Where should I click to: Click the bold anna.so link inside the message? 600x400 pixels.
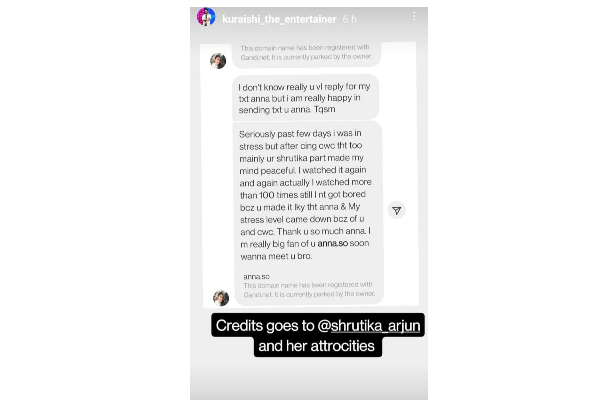point(333,243)
